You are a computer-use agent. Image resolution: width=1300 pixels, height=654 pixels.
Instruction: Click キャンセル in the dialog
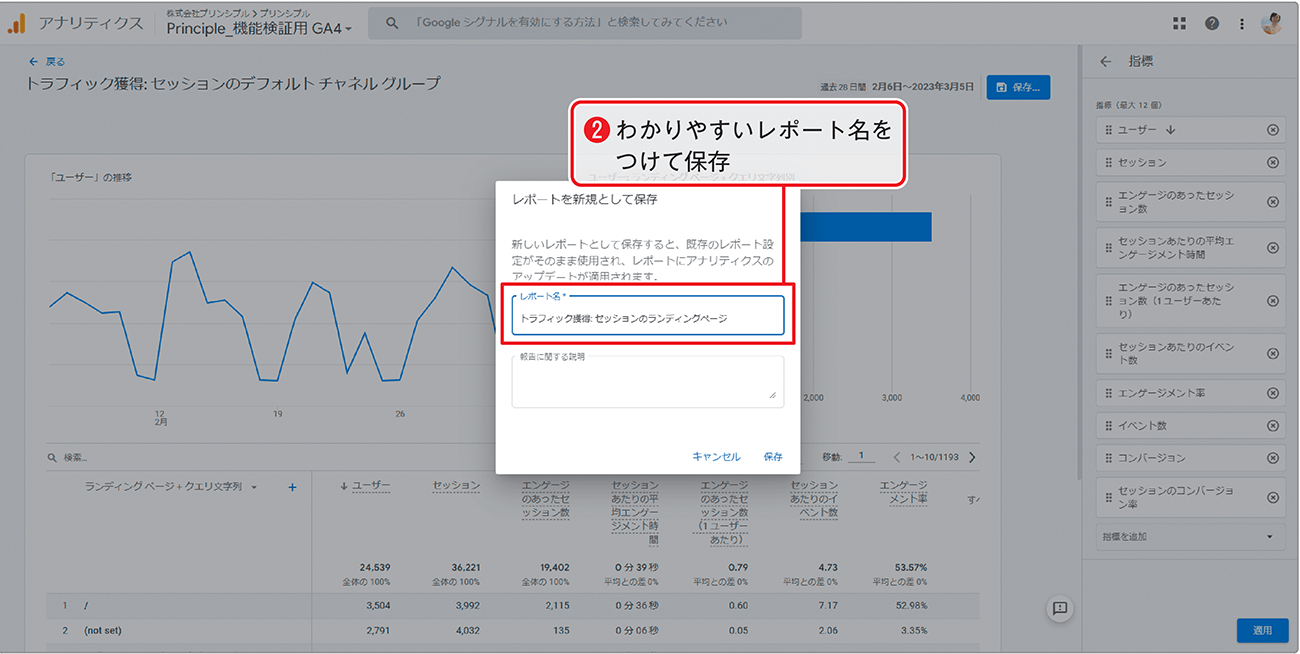coord(716,457)
